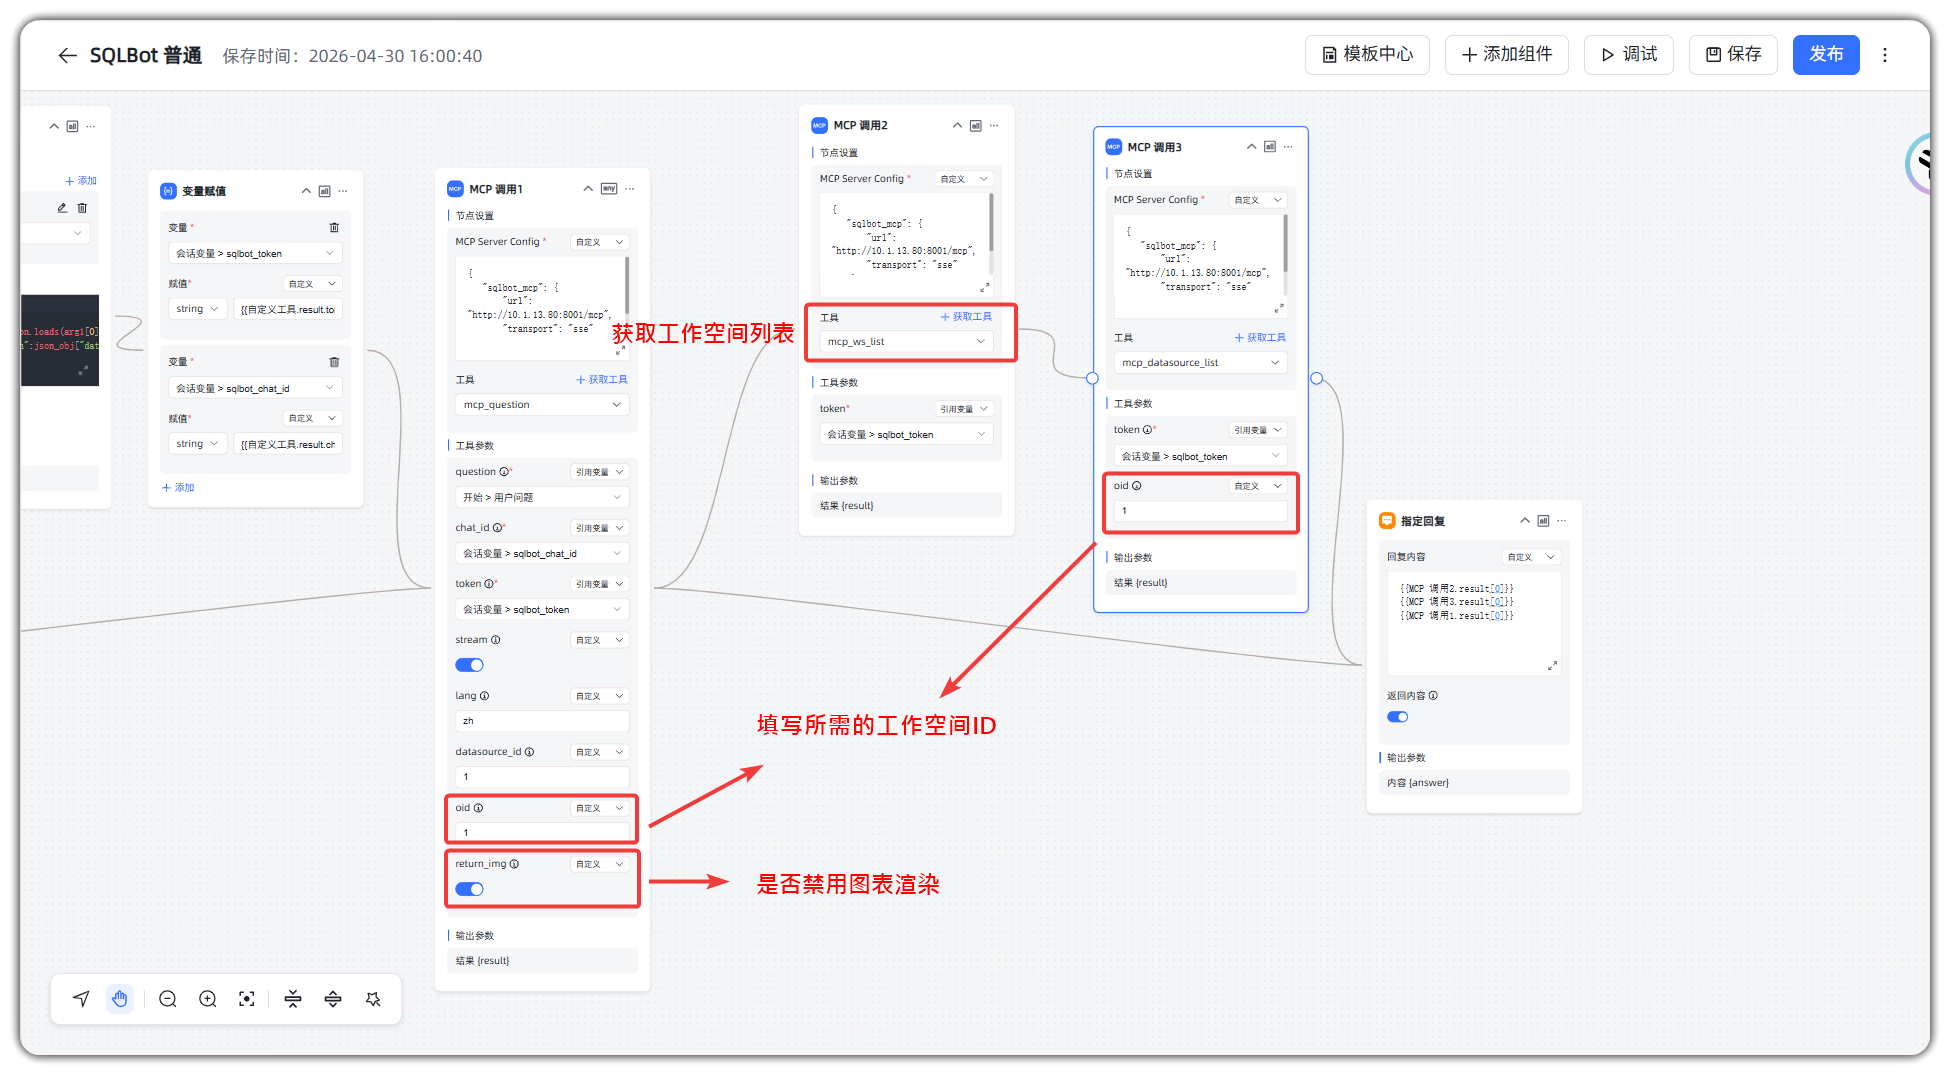Open the three-dot menu of MCP 调用3
The image size is (1950, 1075).
coord(1288,147)
